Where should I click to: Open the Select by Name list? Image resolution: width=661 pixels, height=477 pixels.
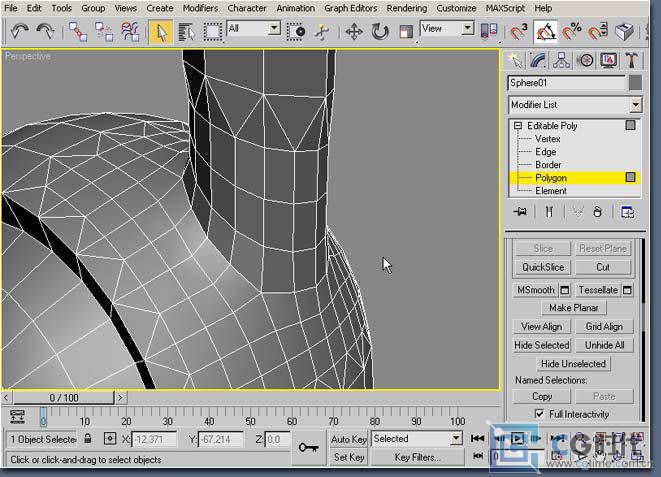click(186, 32)
